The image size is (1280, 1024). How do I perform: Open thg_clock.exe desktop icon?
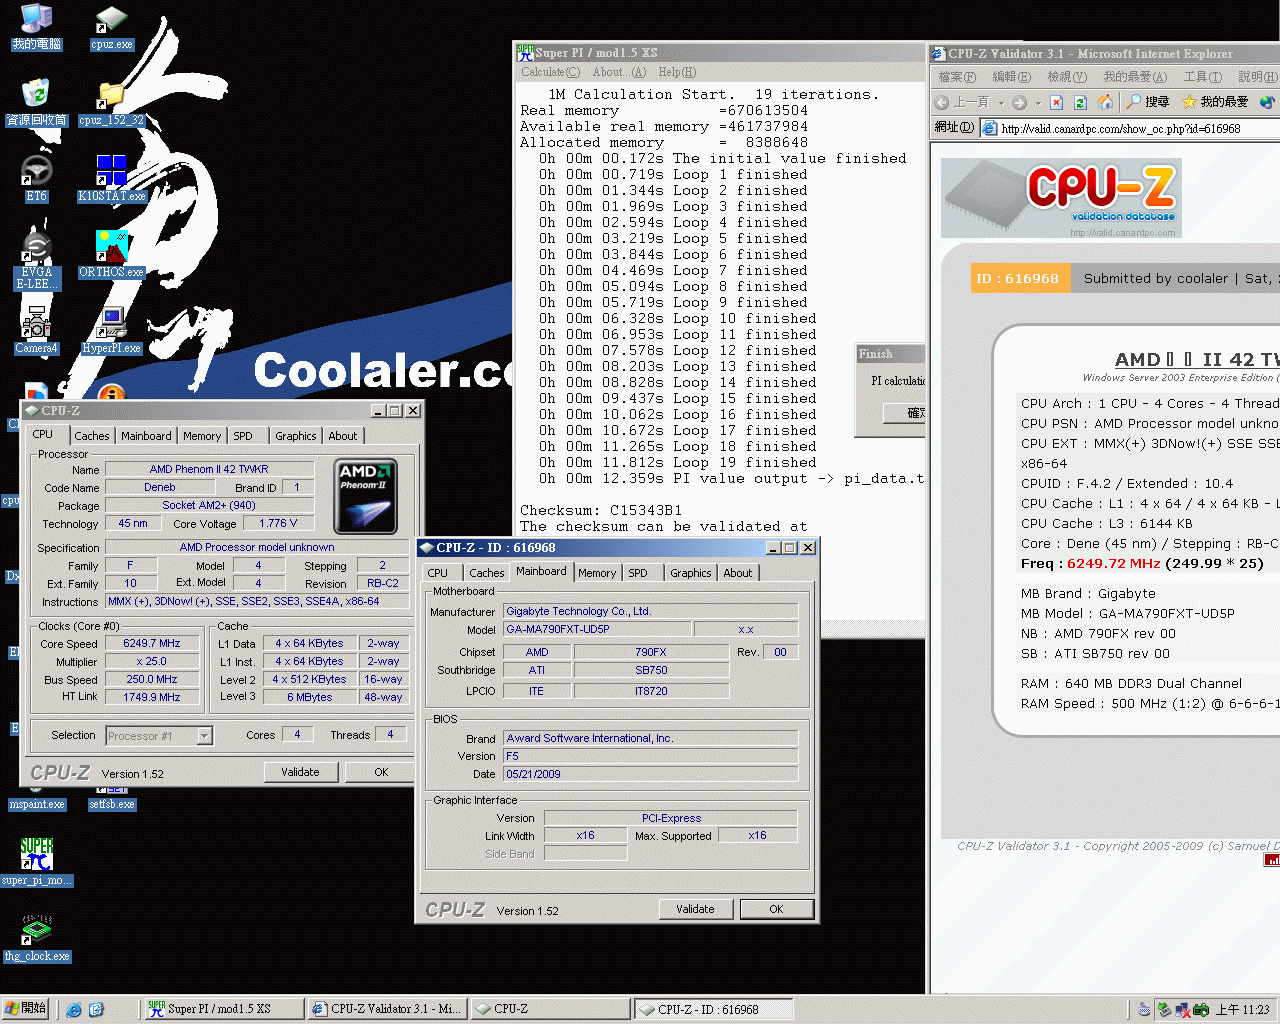(x=36, y=939)
